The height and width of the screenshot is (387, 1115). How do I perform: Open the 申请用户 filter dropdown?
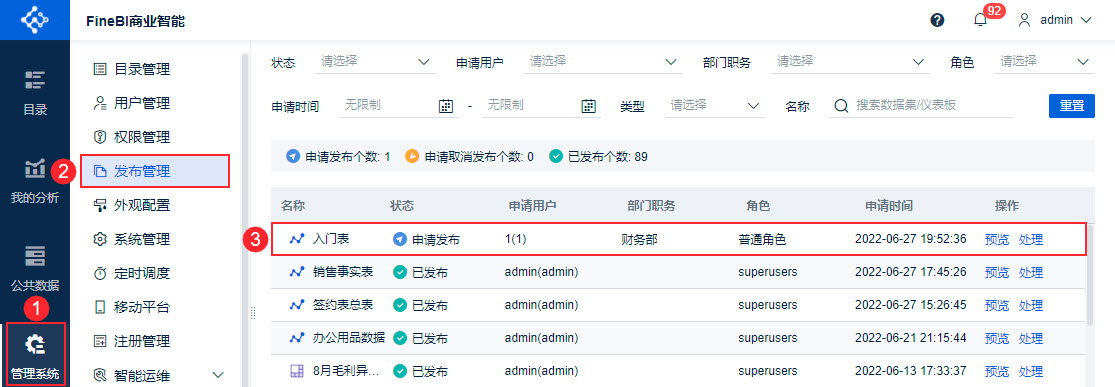(x=602, y=62)
